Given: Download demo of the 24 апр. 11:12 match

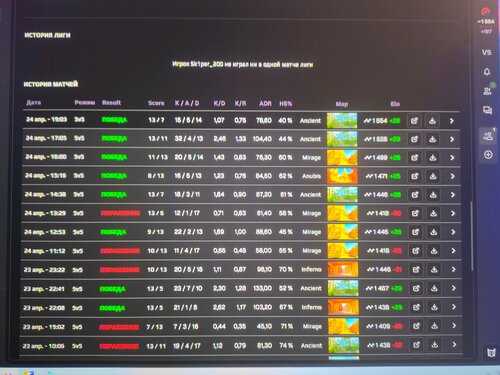Looking at the screenshot, I should coord(434,251).
